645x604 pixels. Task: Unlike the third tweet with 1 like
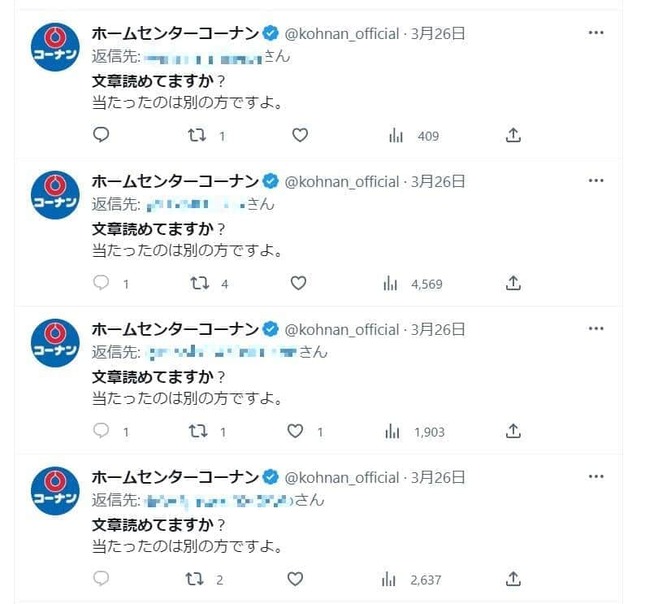click(295, 432)
